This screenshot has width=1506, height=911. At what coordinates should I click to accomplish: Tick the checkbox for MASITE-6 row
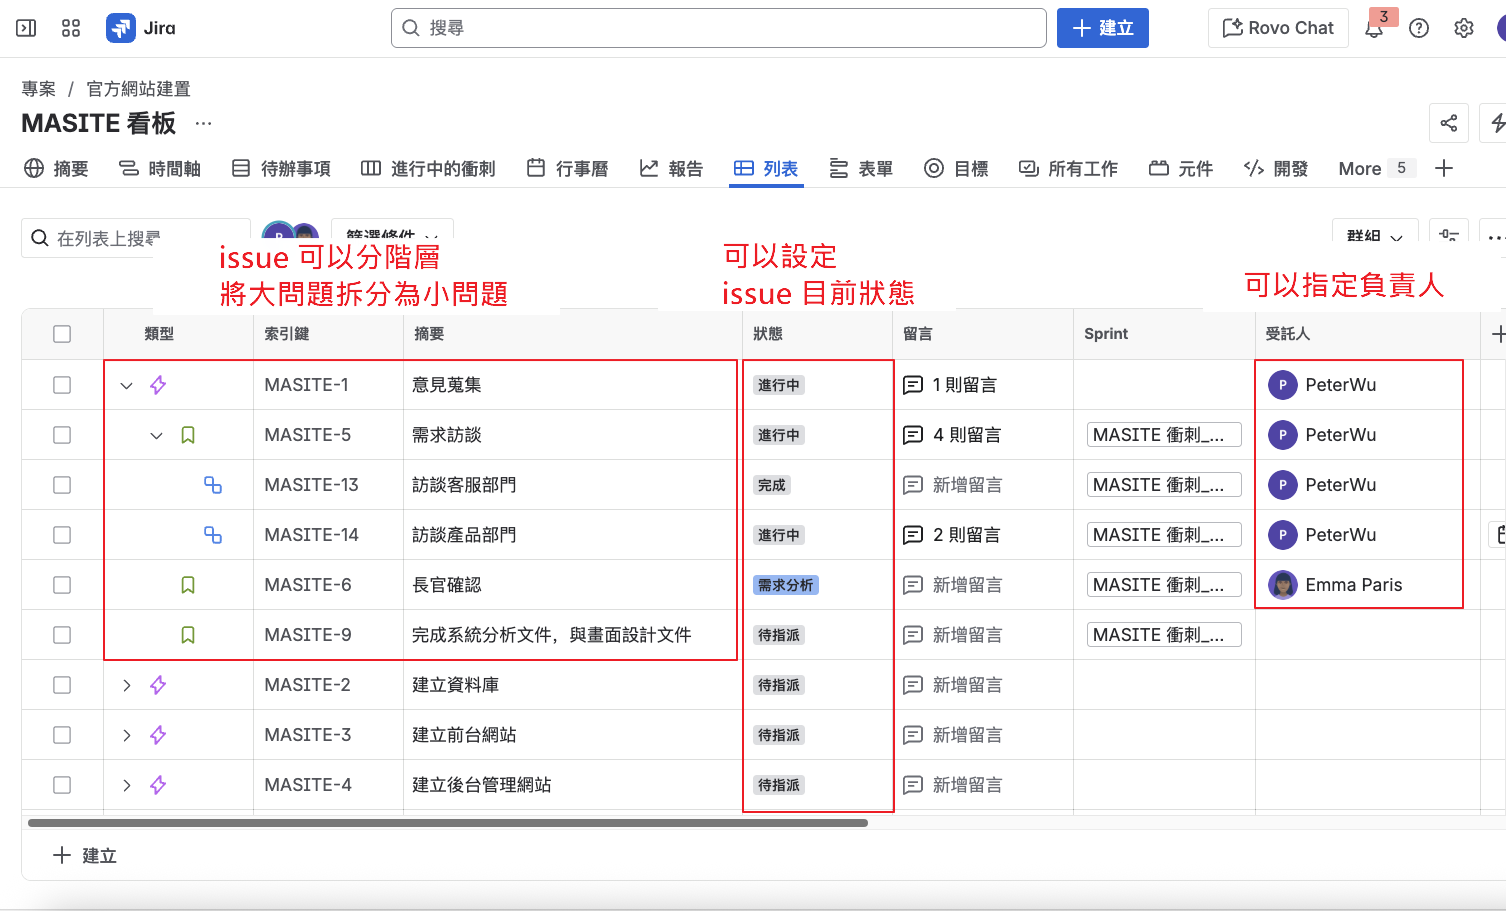click(62, 585)
